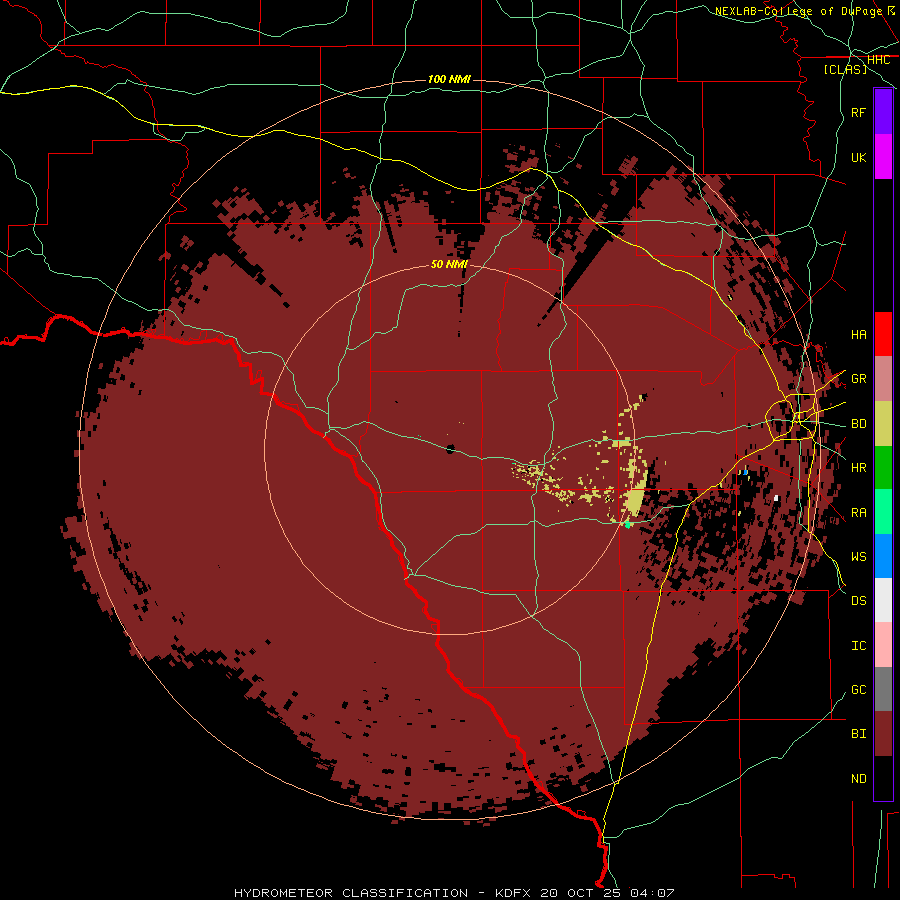This screenshot has height=900, width=900.
Task: Click the "BD" legend label
Action: click(858, 424)
